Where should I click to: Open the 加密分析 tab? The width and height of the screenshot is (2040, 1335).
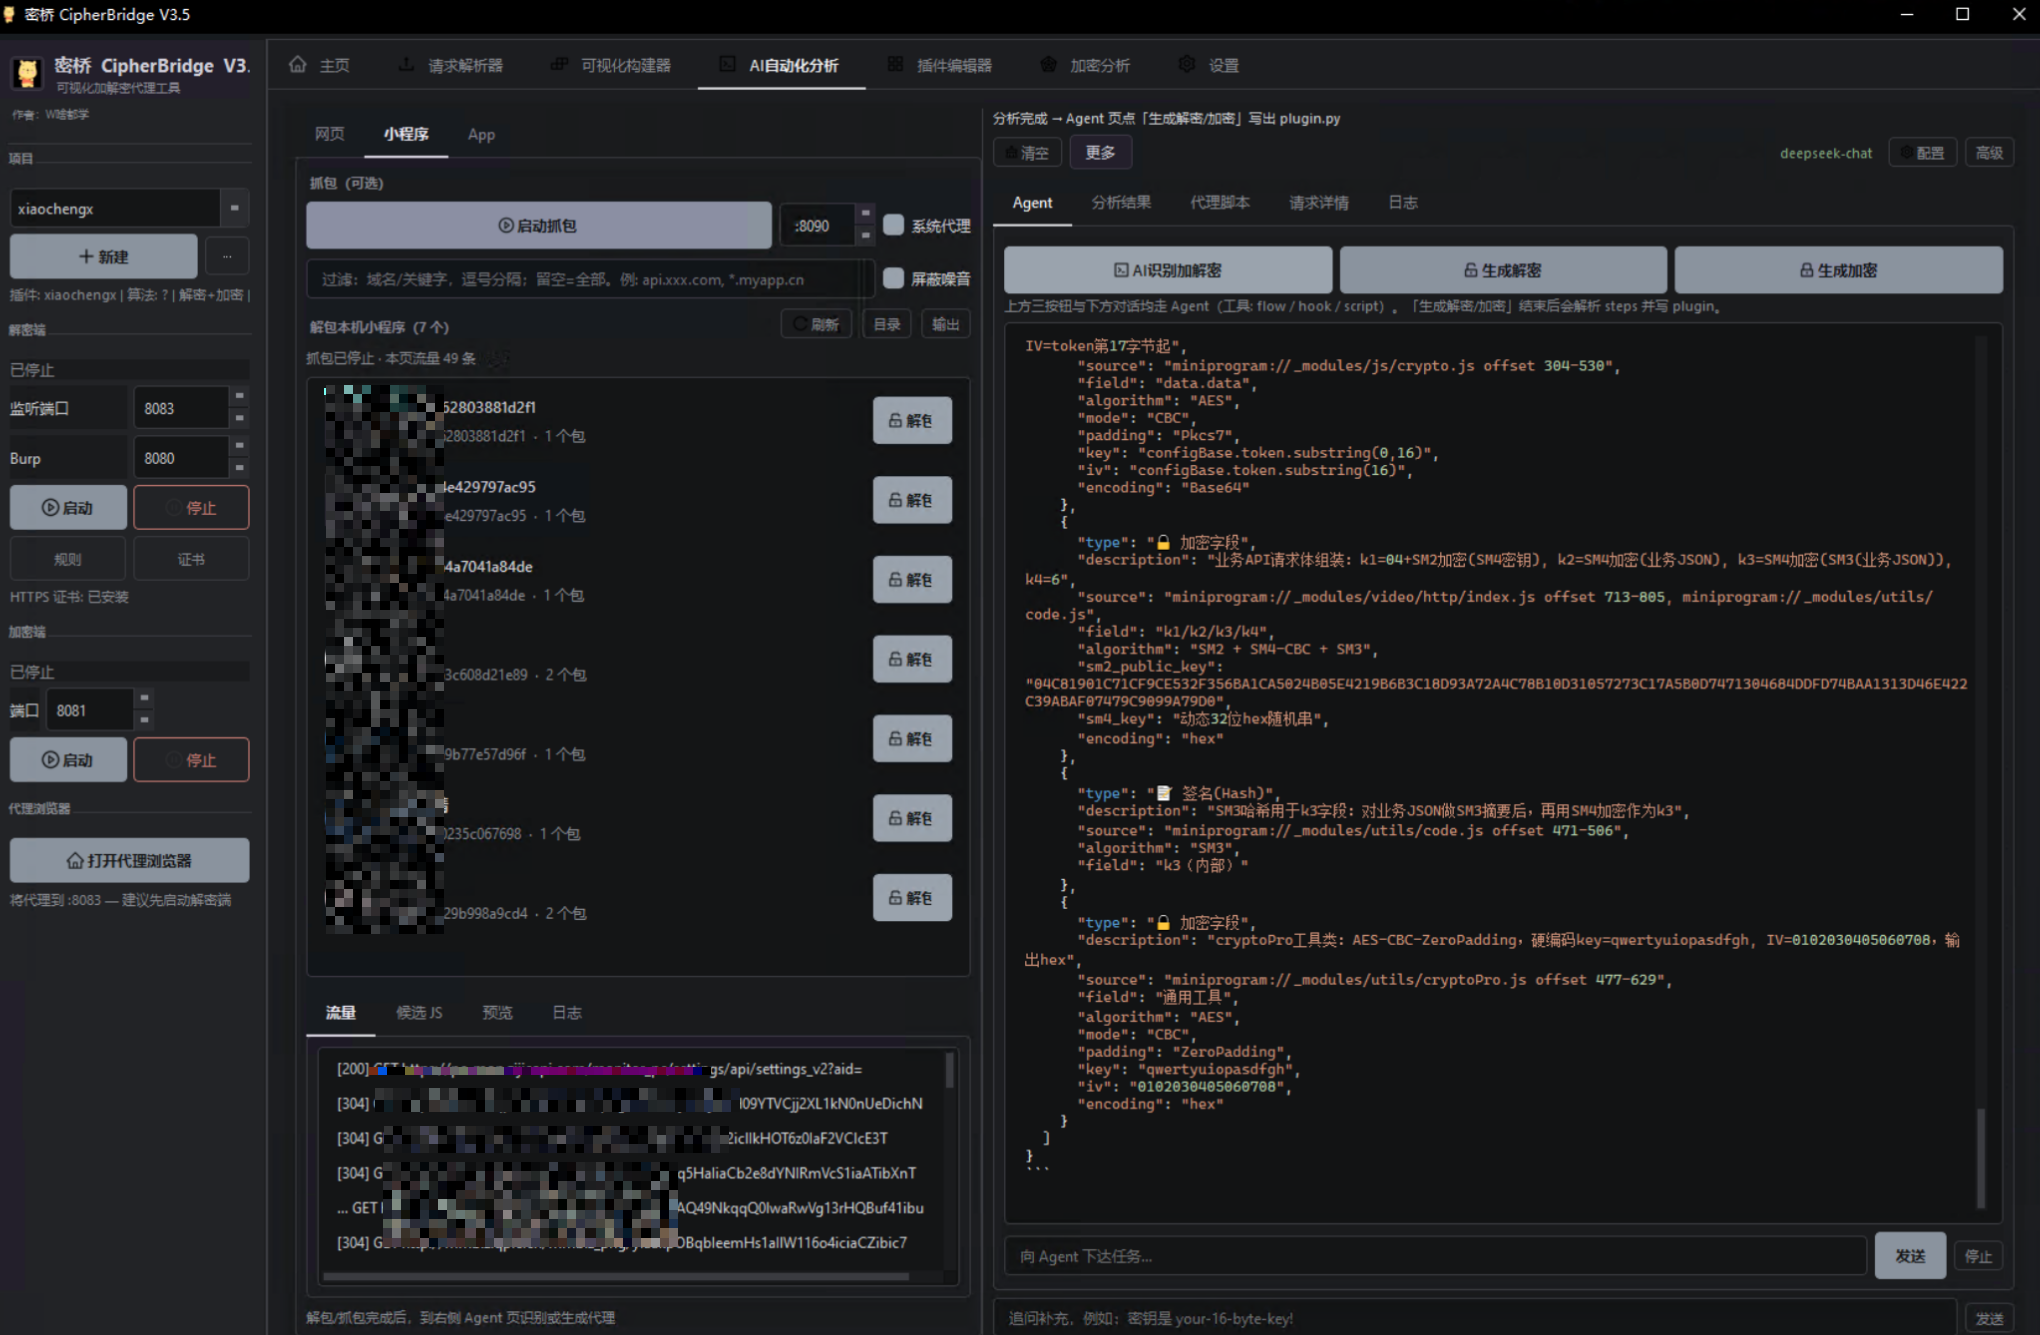[x=1085, y=65]
